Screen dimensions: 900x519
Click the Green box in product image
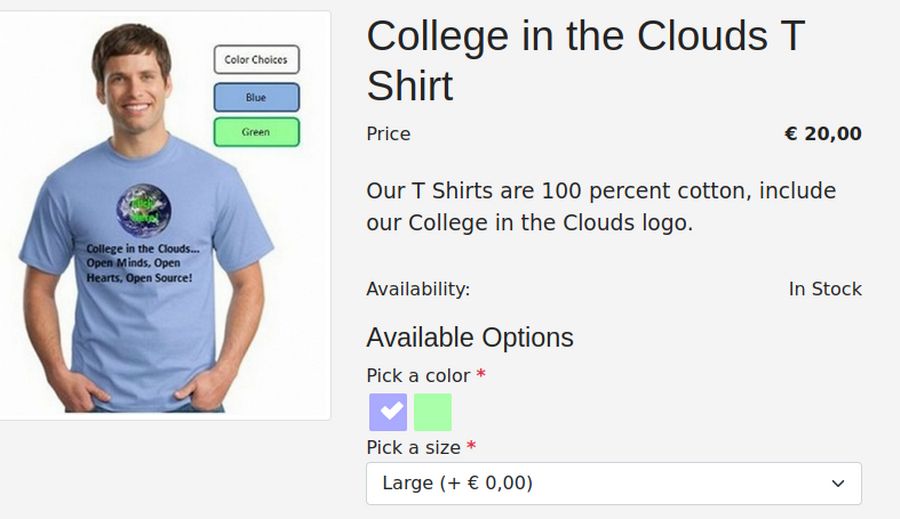pos(256,132)
